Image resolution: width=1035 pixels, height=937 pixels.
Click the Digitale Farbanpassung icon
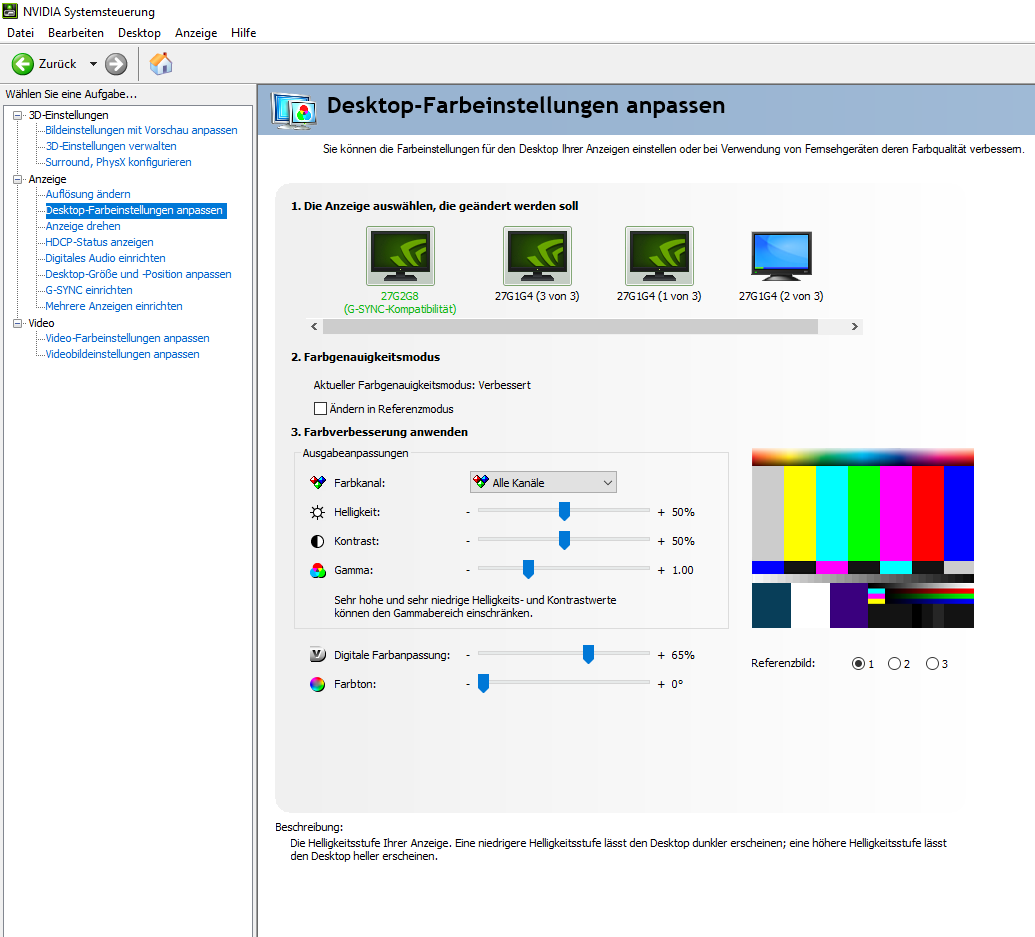coord(317,655)
